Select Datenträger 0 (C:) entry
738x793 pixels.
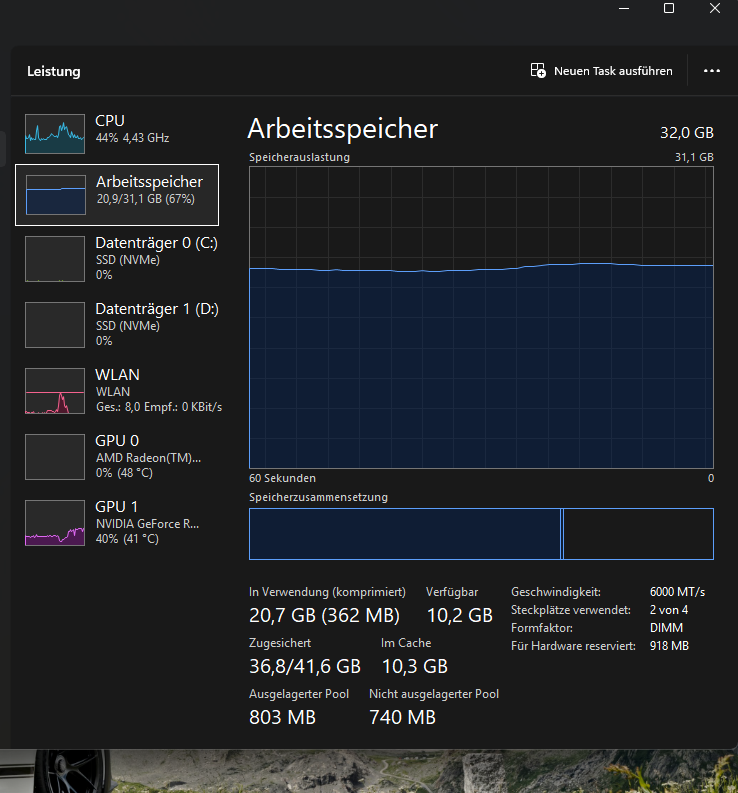pos(117,258)
